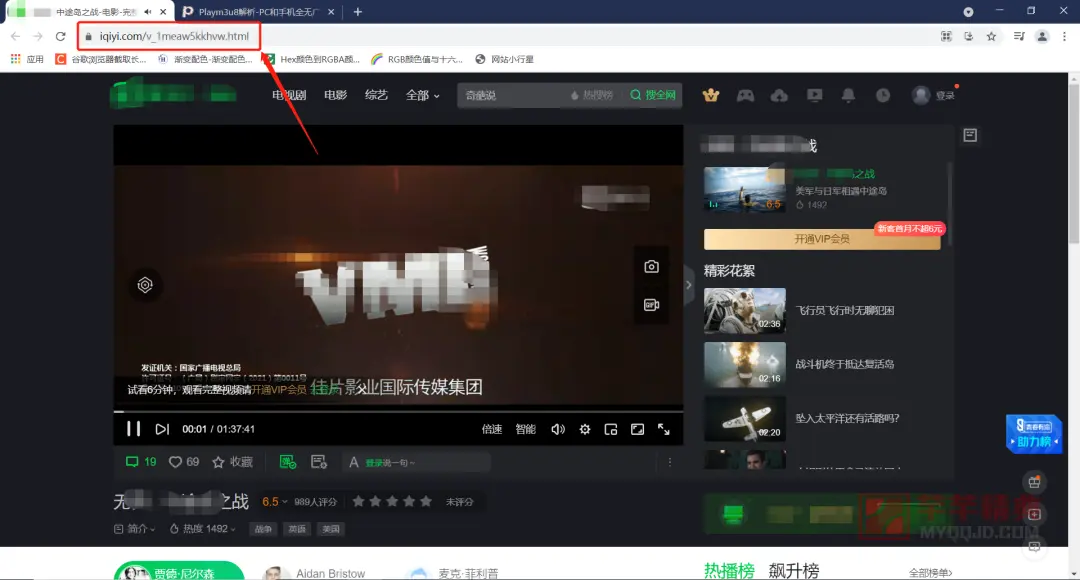
Task: Open the 倍速 playback speed menu
Action: (x=492, y=429)
